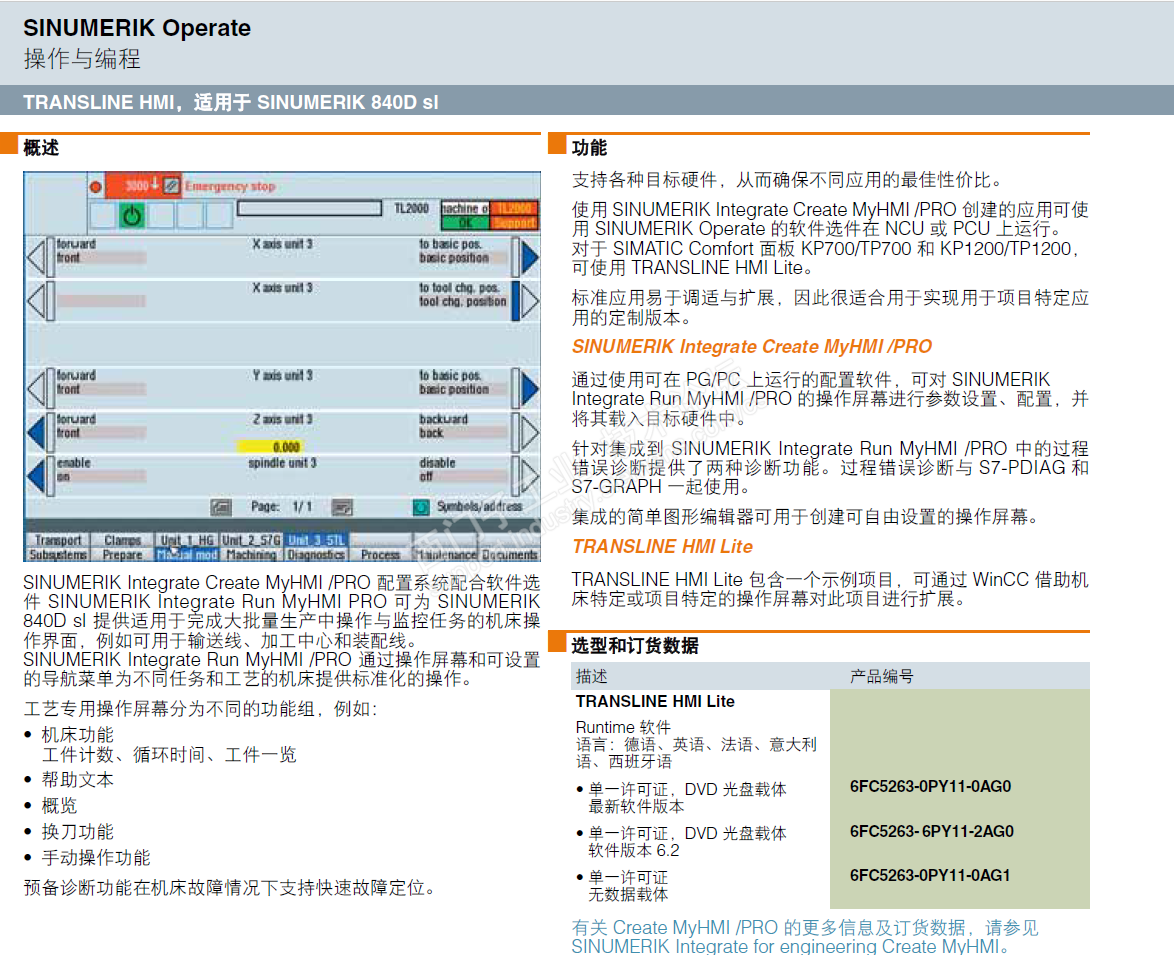This screenshot has width=1174, height=955.
Task: Open the Diagnostics tab
Action: tap(315, 555)
